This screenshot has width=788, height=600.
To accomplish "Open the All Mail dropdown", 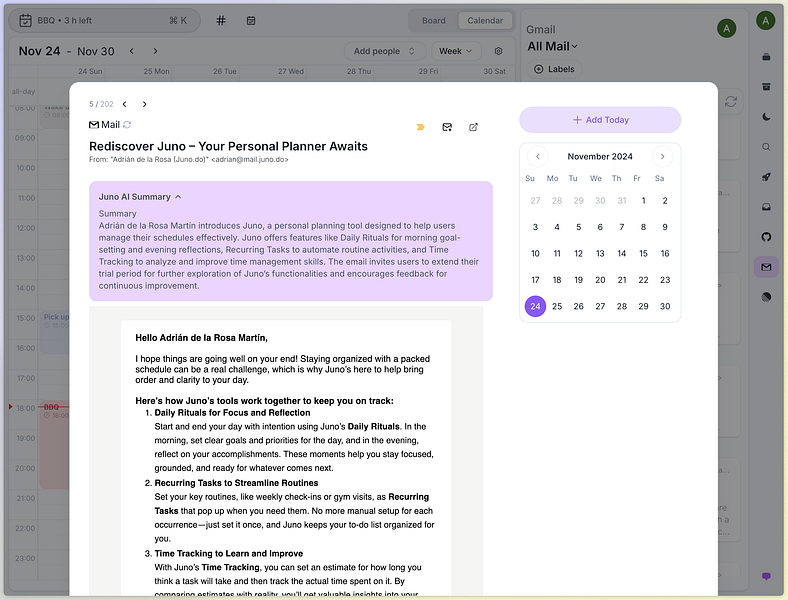I will click(x=552, y=46).
